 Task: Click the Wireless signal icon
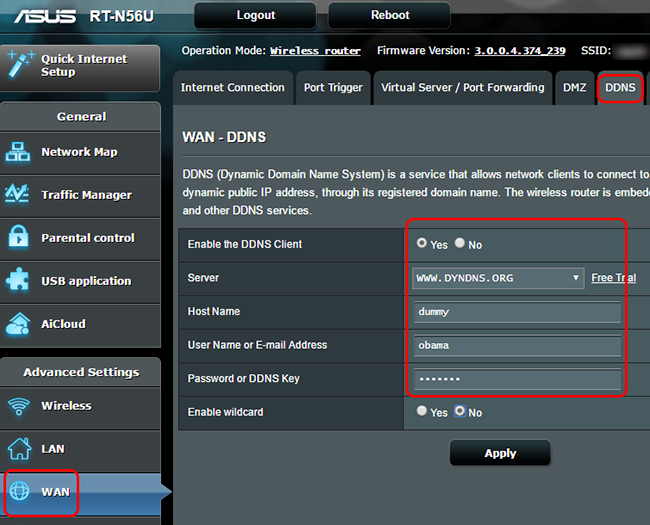point(19,406)
